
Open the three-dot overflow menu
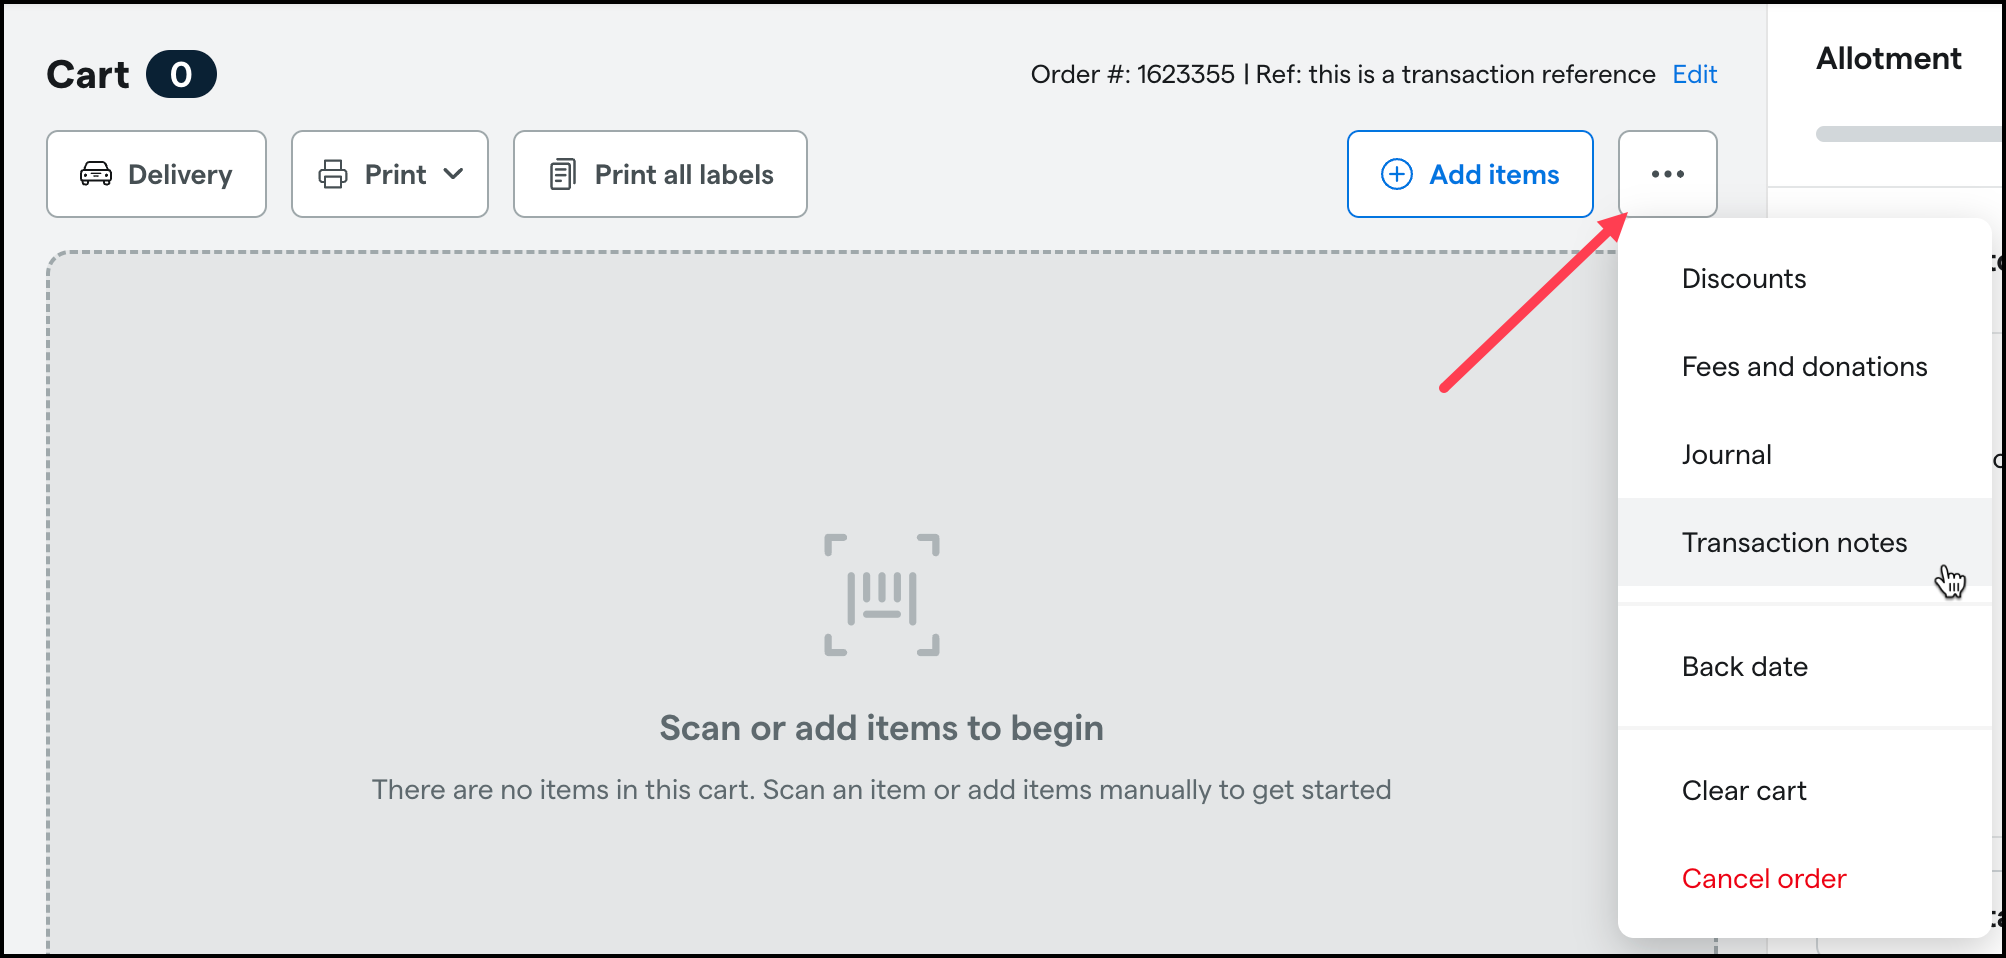tap(1667, 174)
